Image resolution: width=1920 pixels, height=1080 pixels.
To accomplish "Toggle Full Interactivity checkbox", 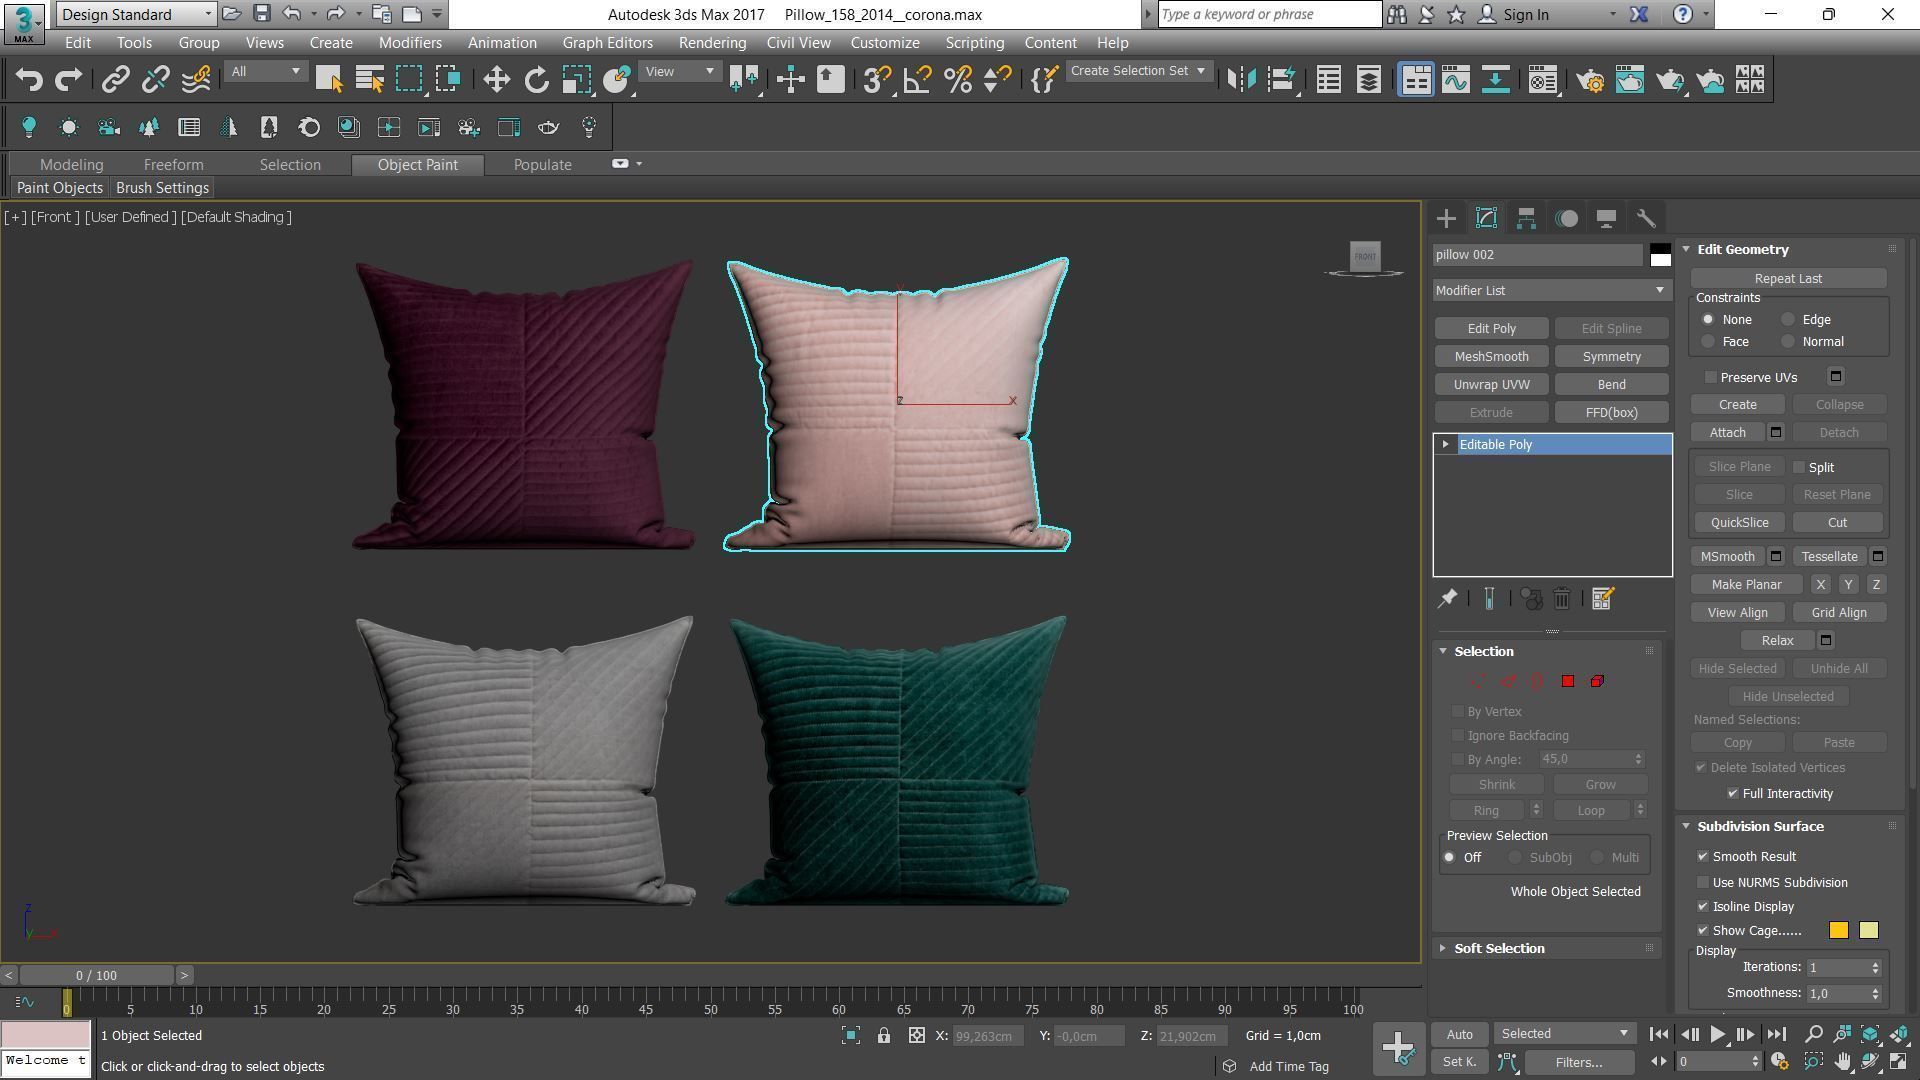I will (x=1733, y=793).
